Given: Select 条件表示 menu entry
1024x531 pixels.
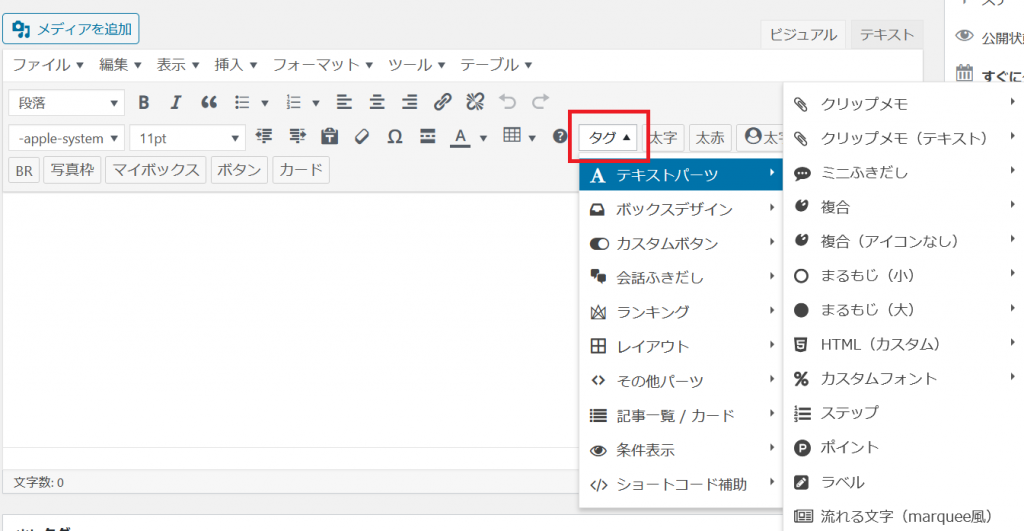Looking at the screenshot, I should (680, 450).
